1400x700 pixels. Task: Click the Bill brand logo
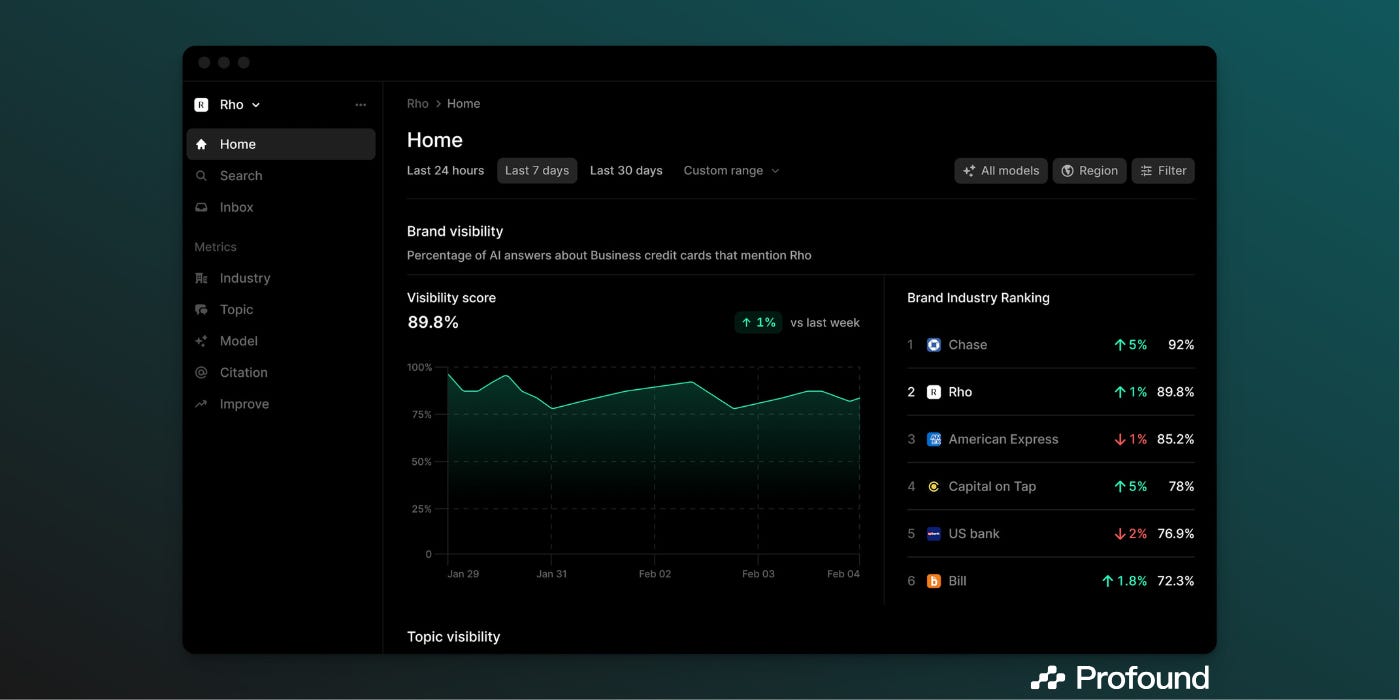click(x=934, y=581)
